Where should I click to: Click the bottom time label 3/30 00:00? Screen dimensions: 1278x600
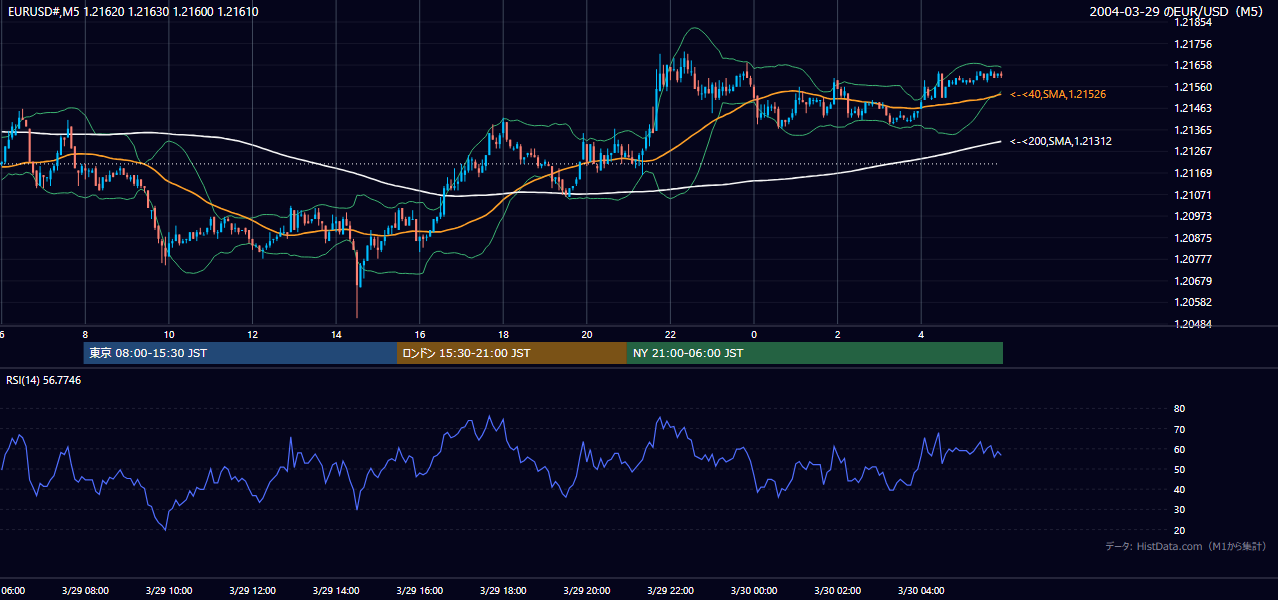[753, 591]
